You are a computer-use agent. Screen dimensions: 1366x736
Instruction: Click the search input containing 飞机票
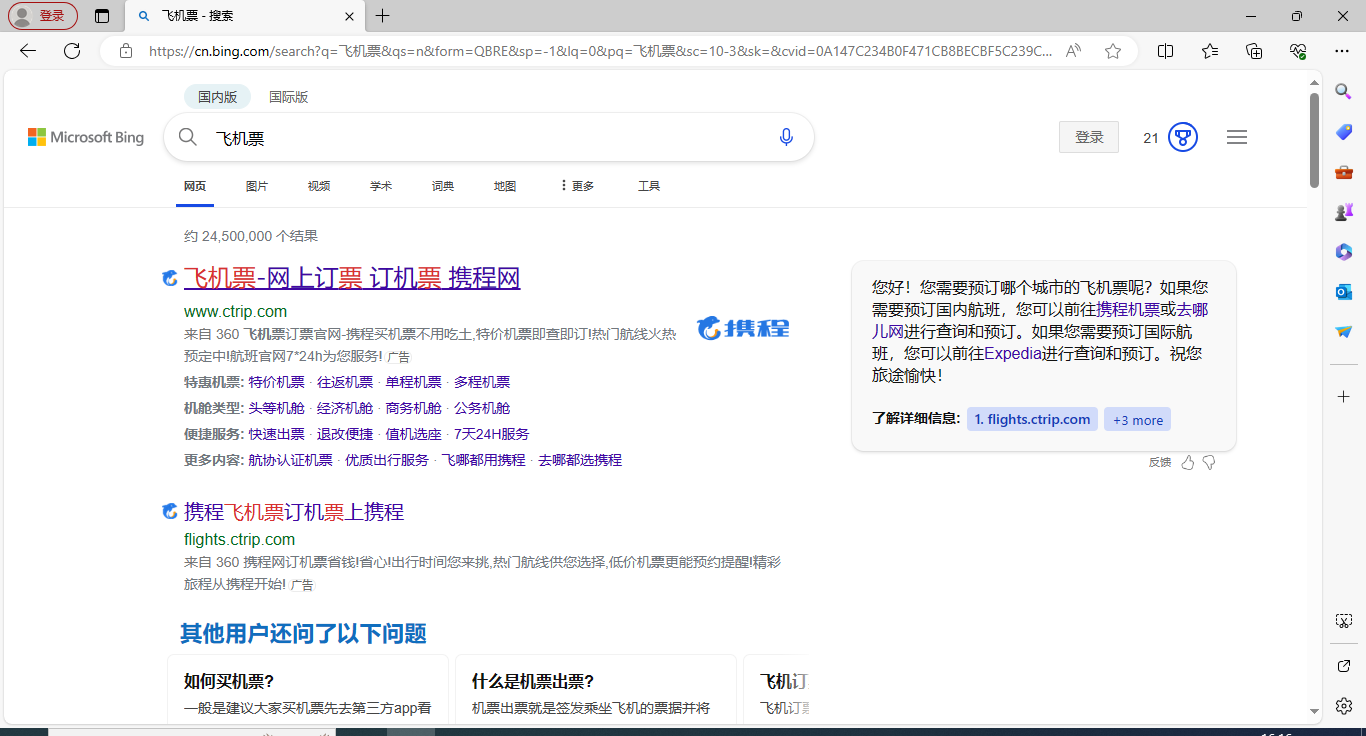[x=490, y=138]
